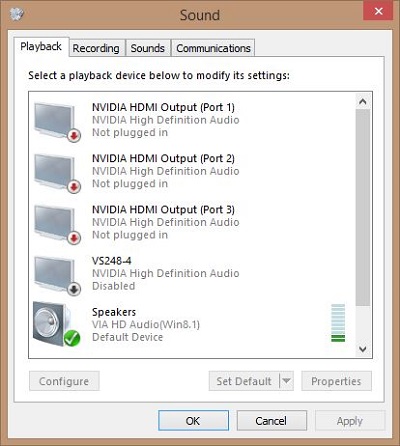Select NVIDIA HDMI Output Port 1 monitor icon
This screenshot has height=446, width=400.
[57, 122]
